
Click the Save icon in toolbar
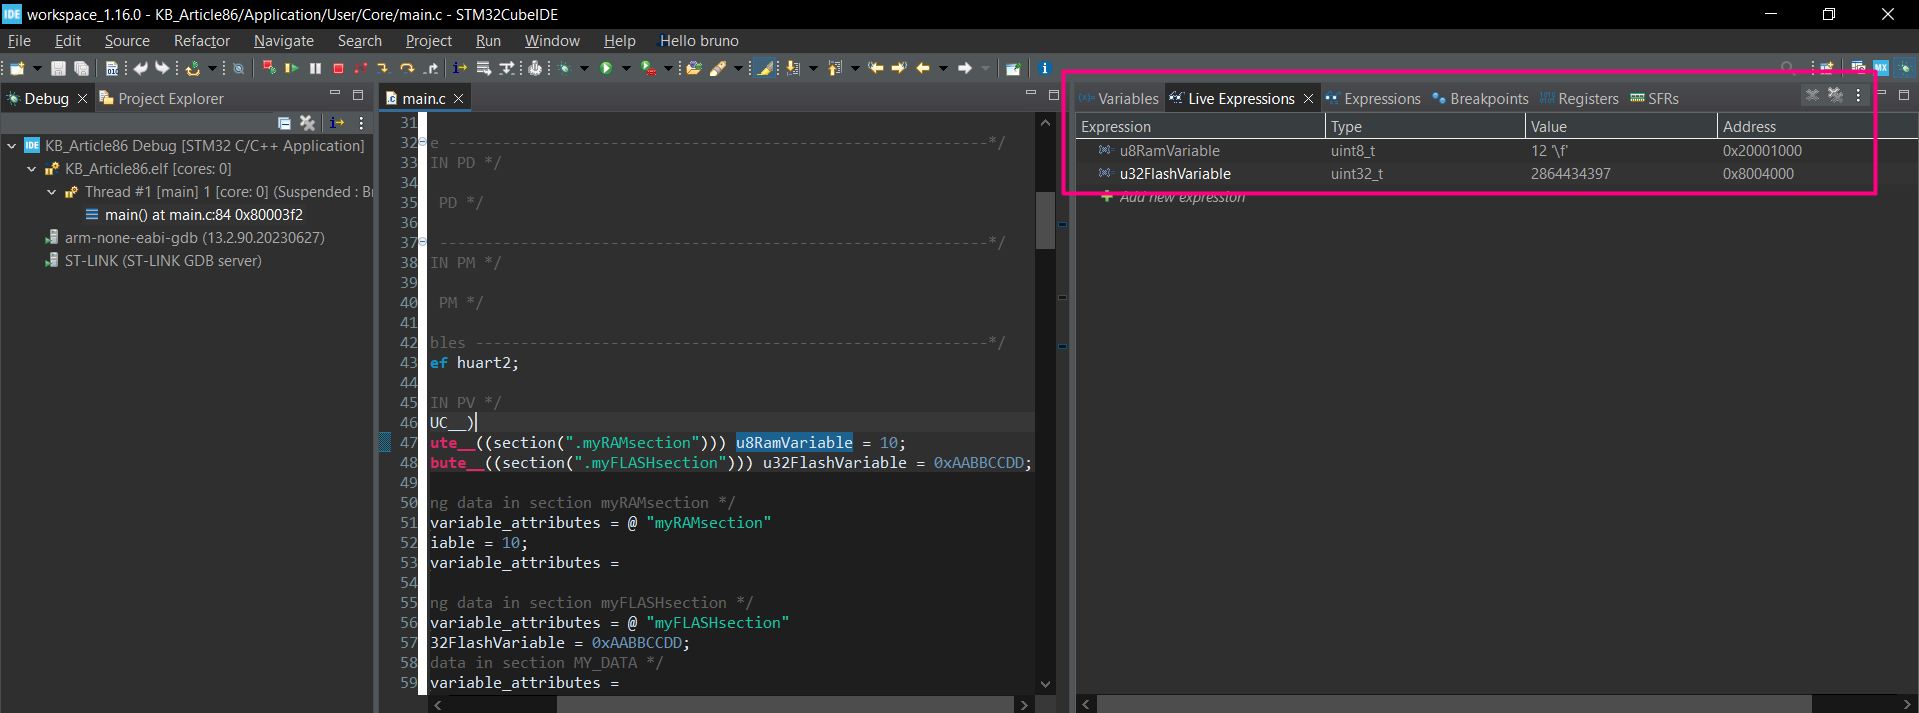tap(58, 68)
